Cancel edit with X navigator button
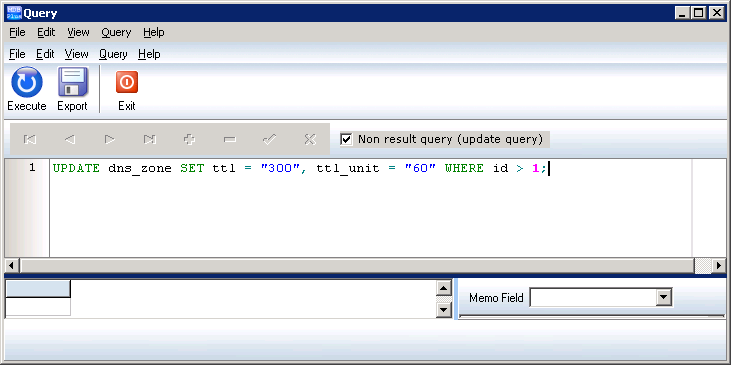731x365 pixels. [x=310, y=139]
